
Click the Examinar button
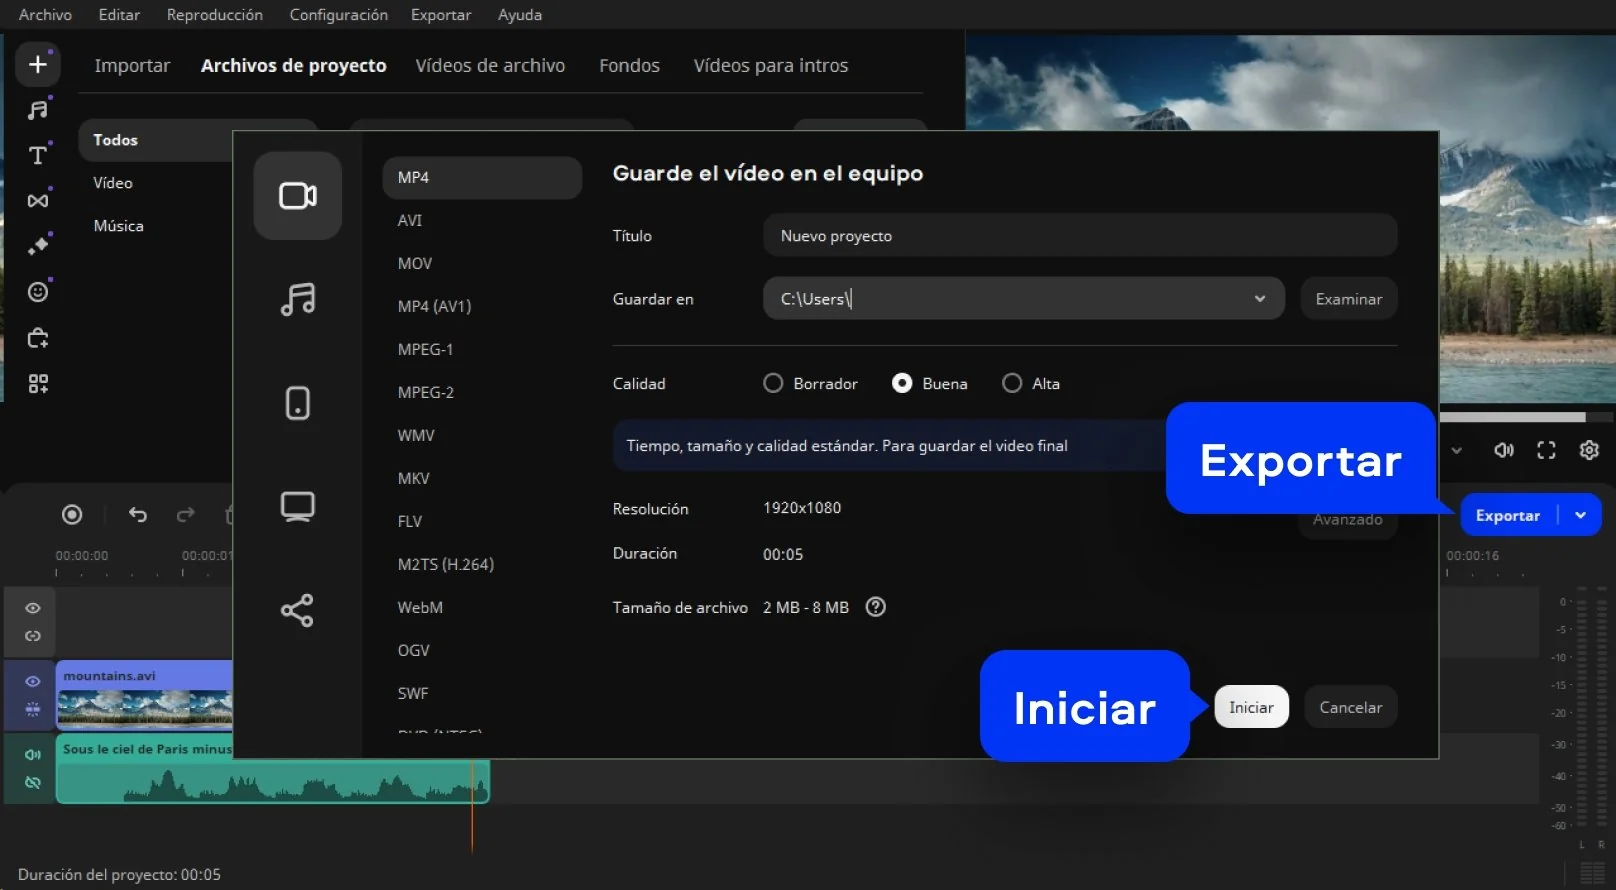tap(1348, 299)
